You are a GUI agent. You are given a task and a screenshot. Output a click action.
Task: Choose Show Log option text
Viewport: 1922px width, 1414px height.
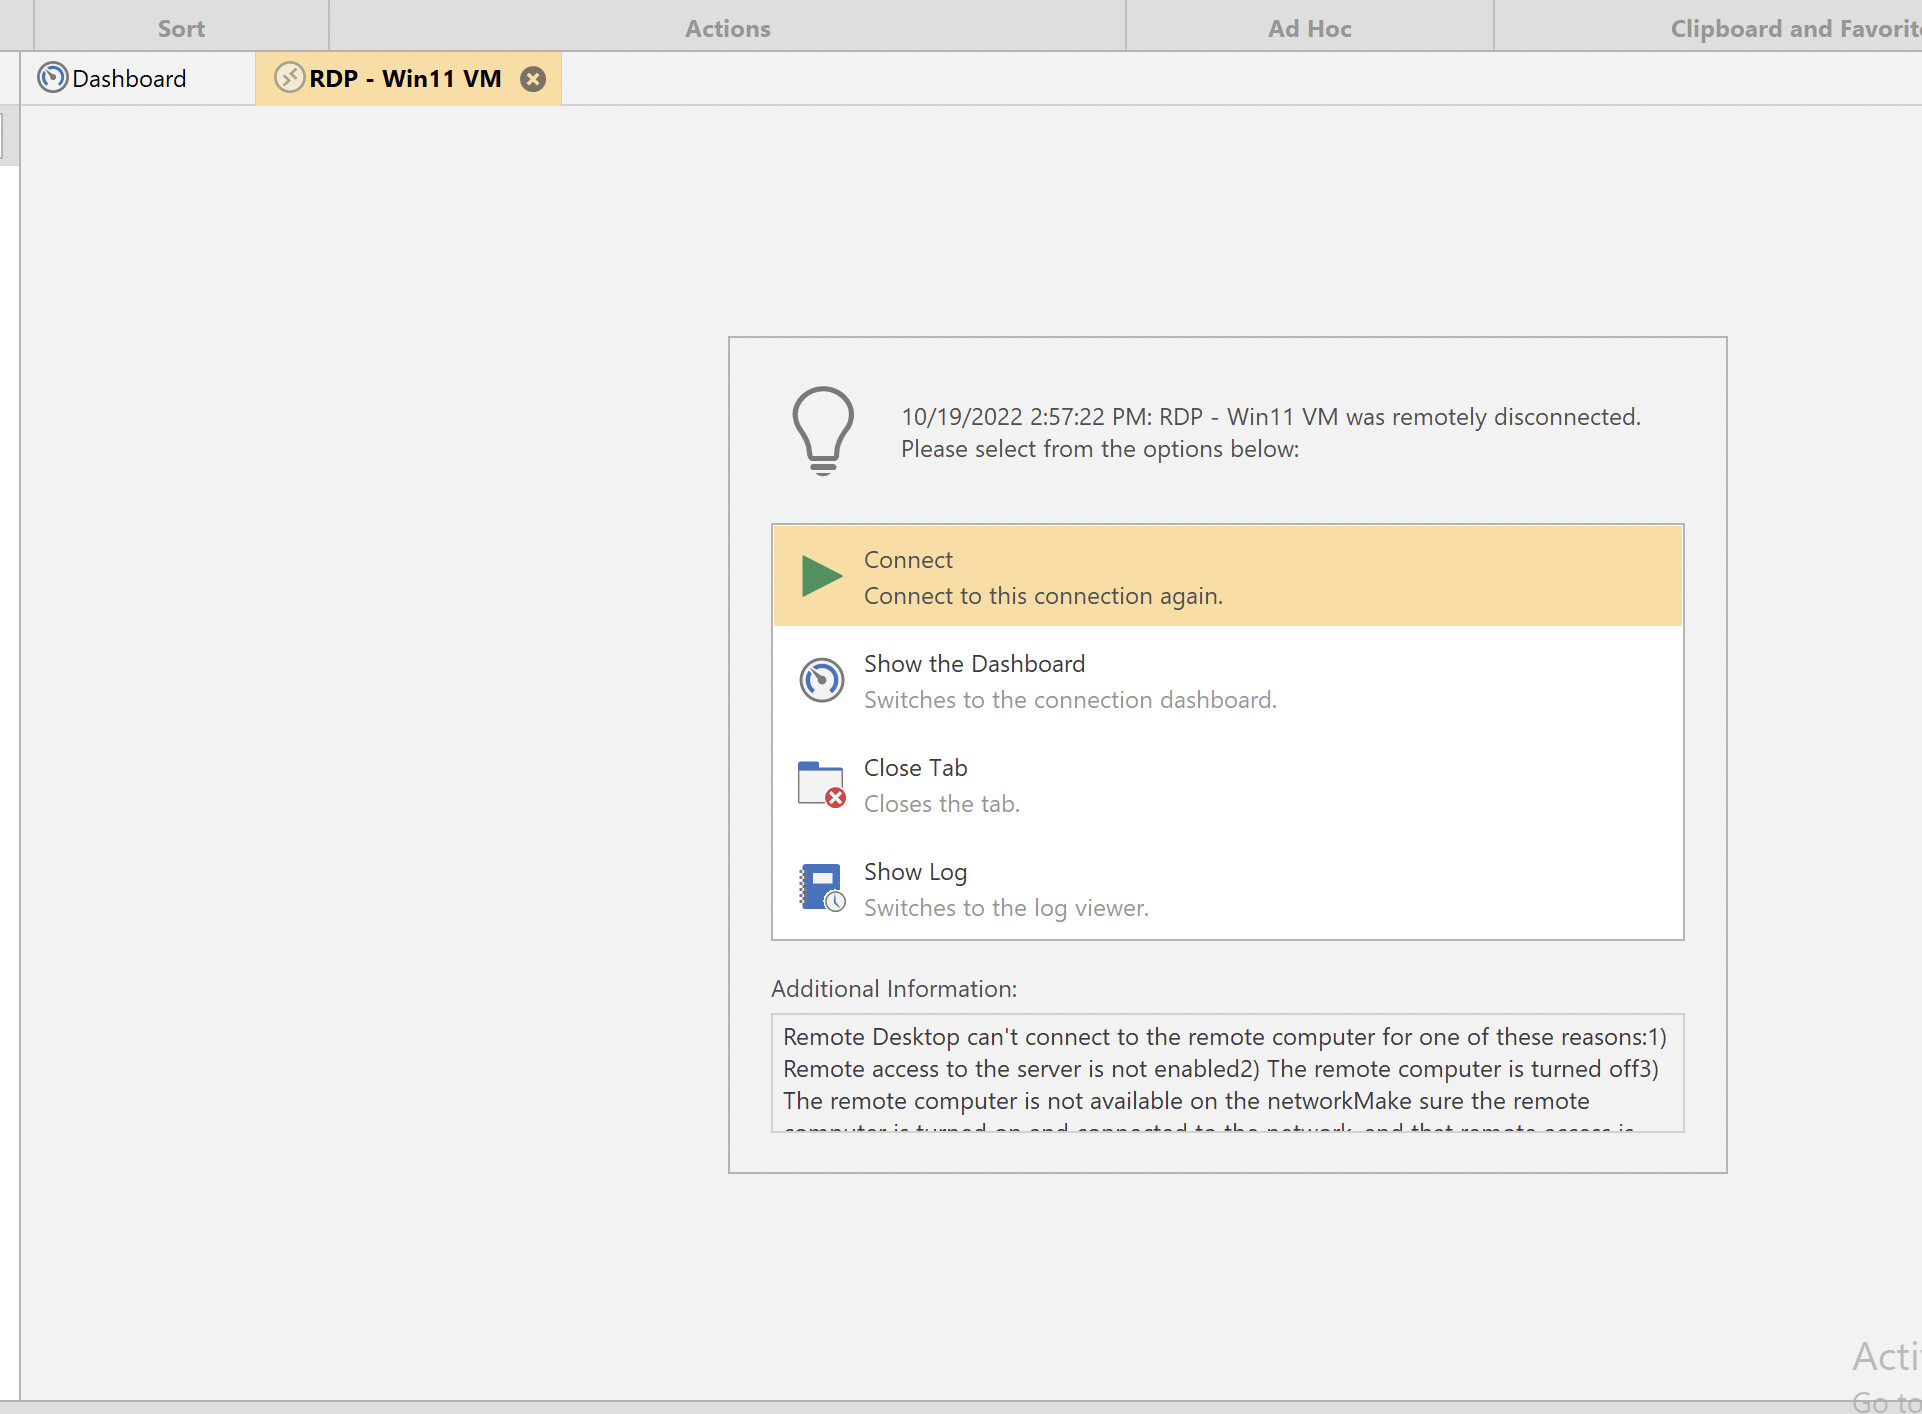click(915, 872)
